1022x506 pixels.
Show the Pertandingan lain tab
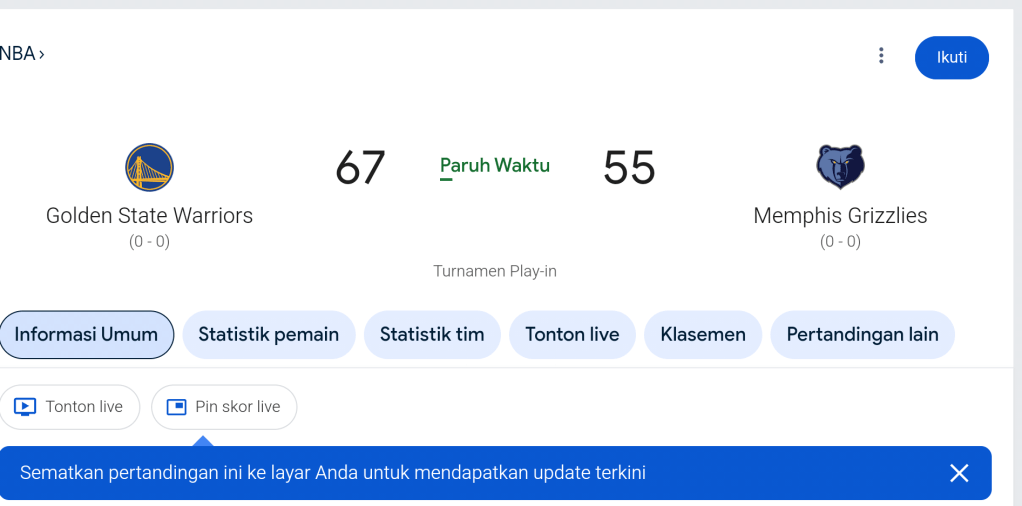tap(862, 335)
